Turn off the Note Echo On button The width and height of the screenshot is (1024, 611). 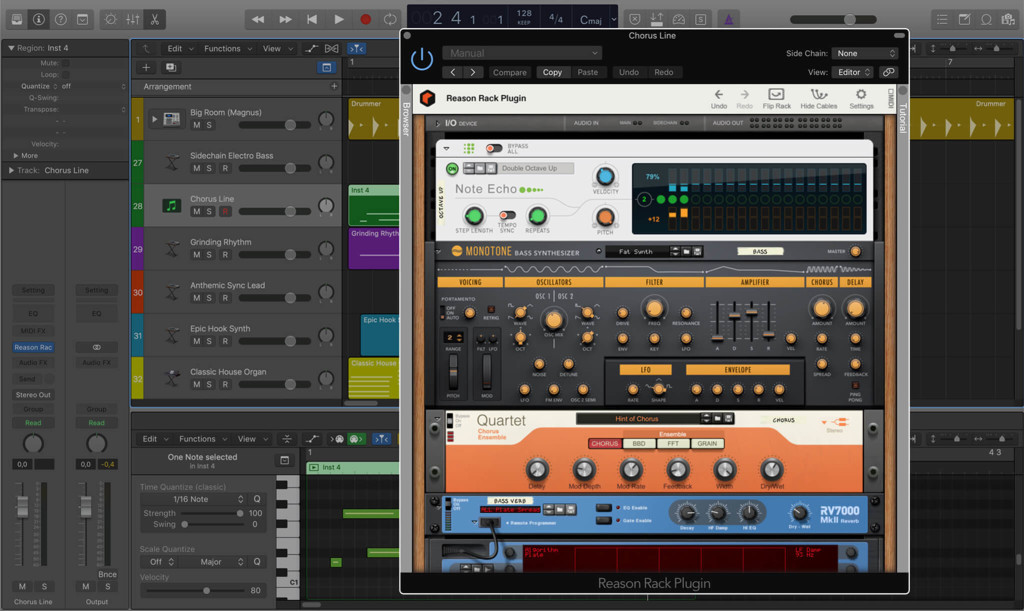(x=452, y=169)
